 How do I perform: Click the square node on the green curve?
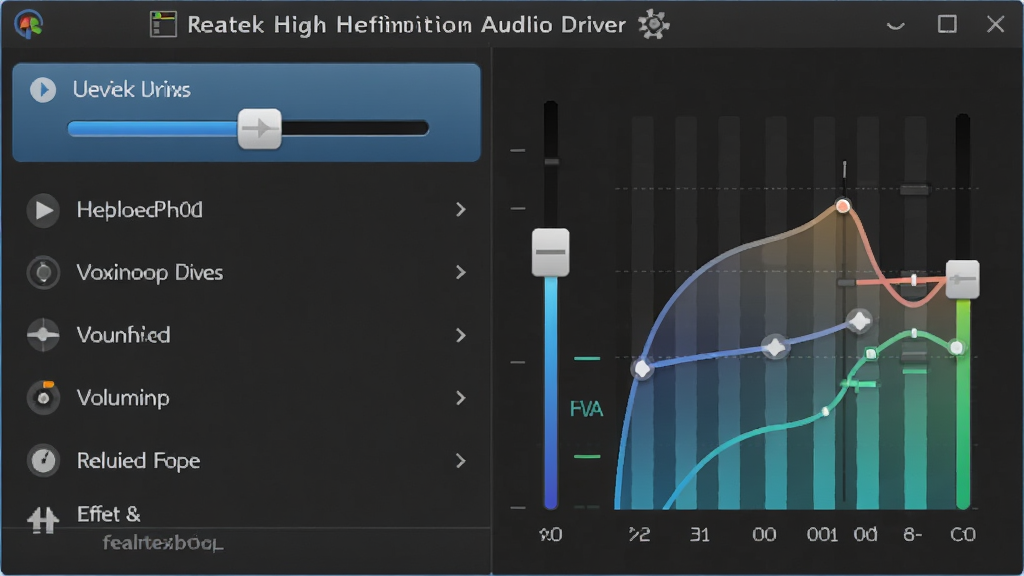[x=871, y=354]
